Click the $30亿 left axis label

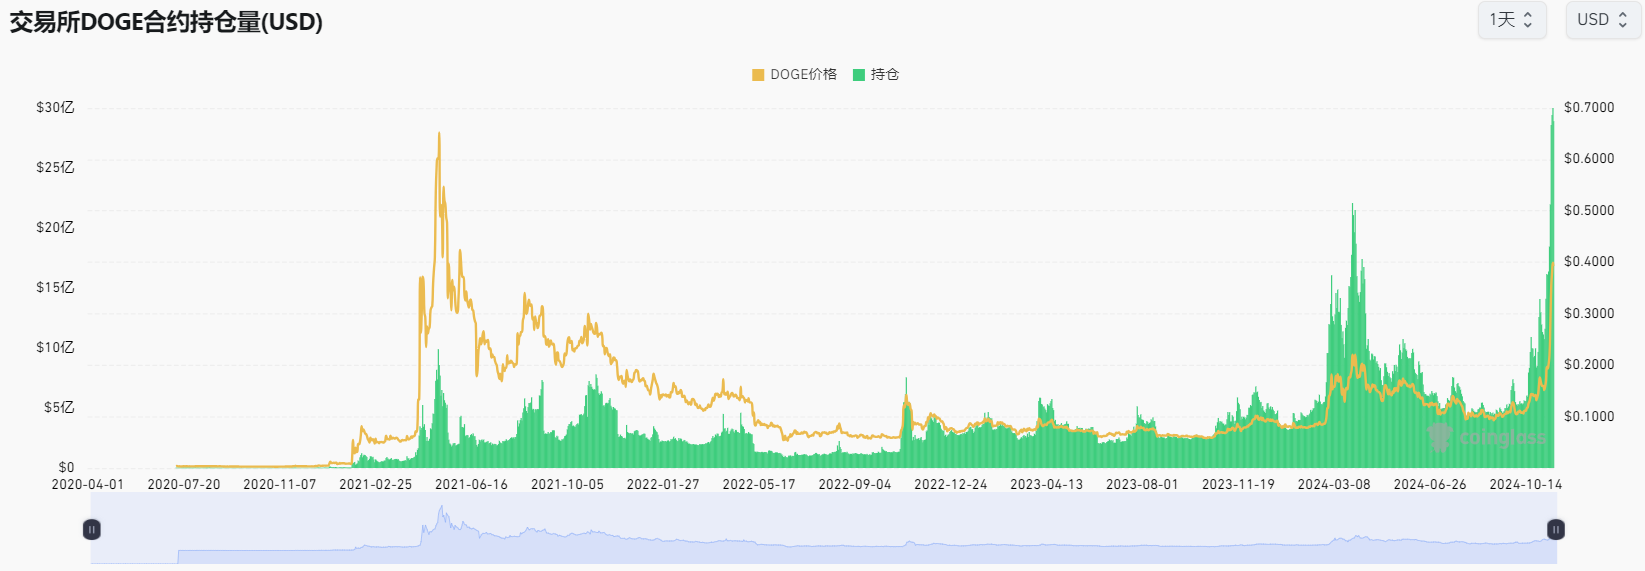[55, 107]
